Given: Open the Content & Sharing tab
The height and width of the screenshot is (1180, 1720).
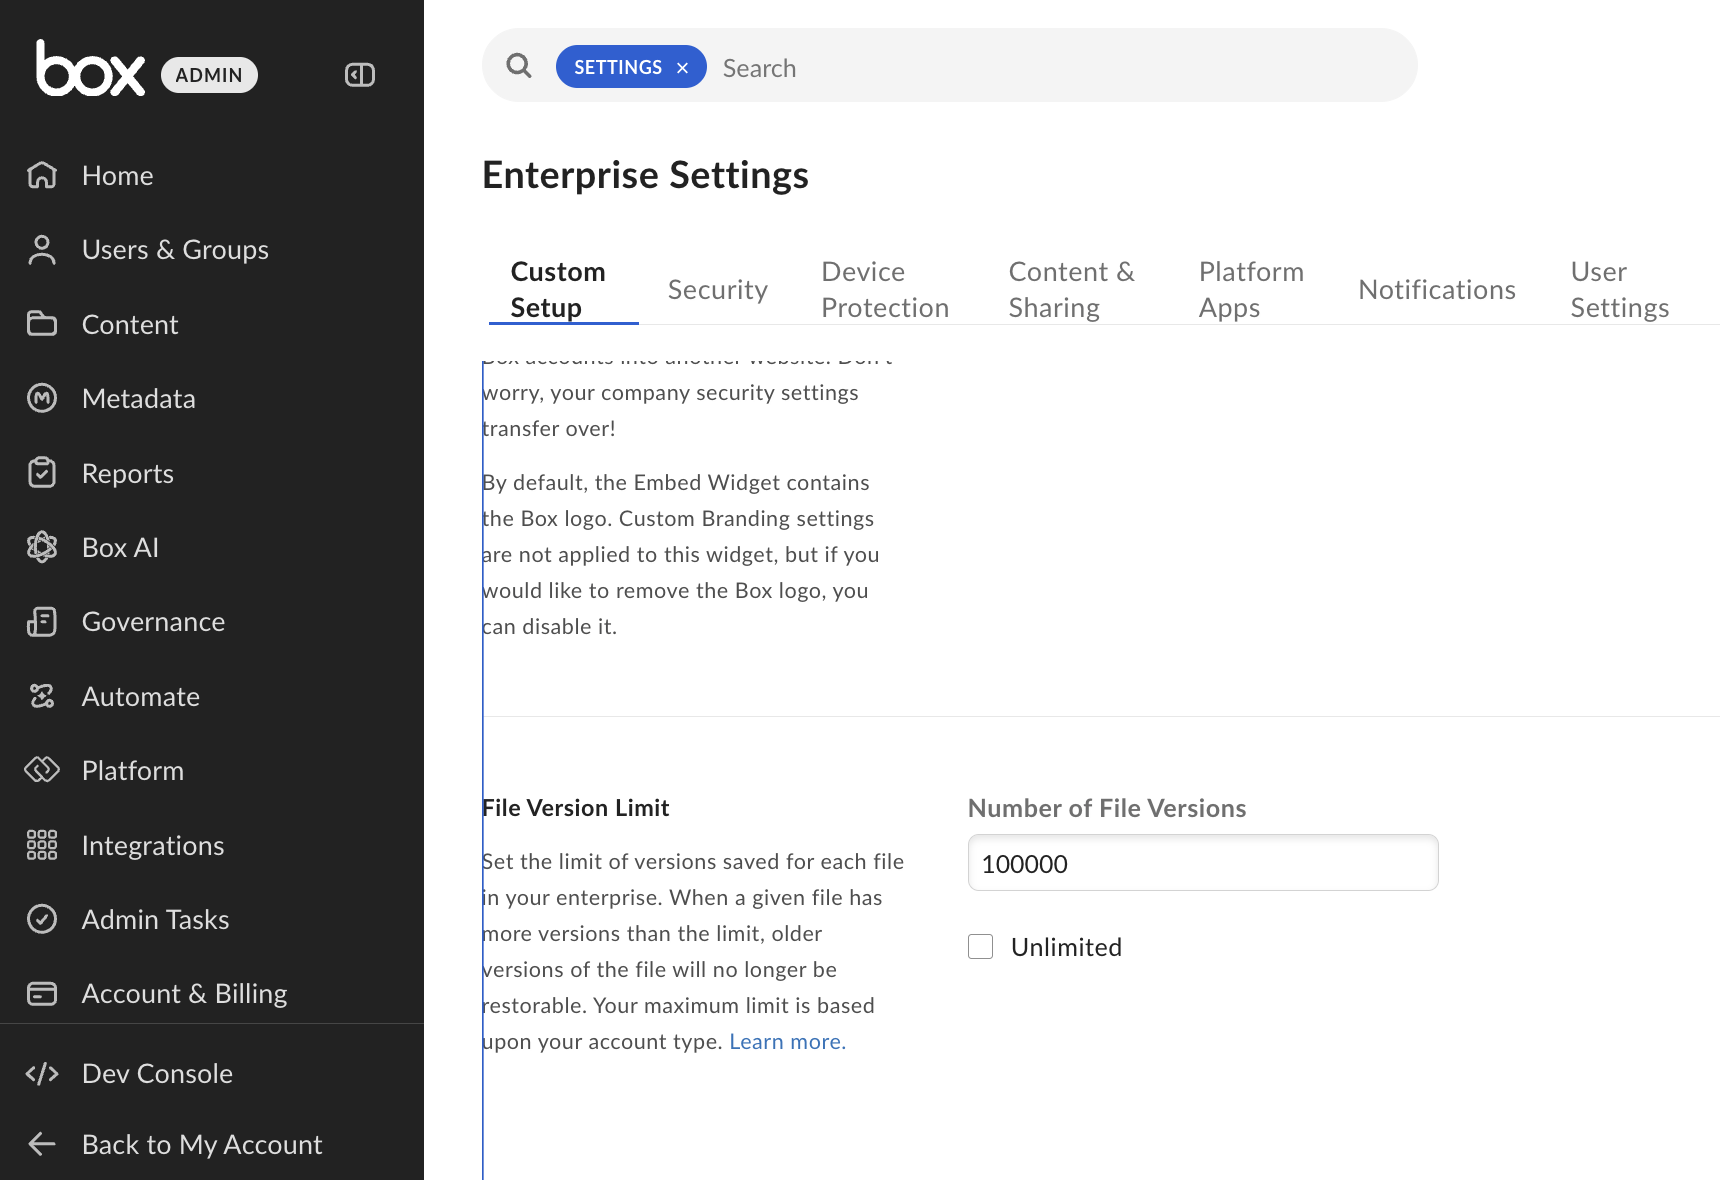Looking at the screenshot, I should tap(1072, 290).
